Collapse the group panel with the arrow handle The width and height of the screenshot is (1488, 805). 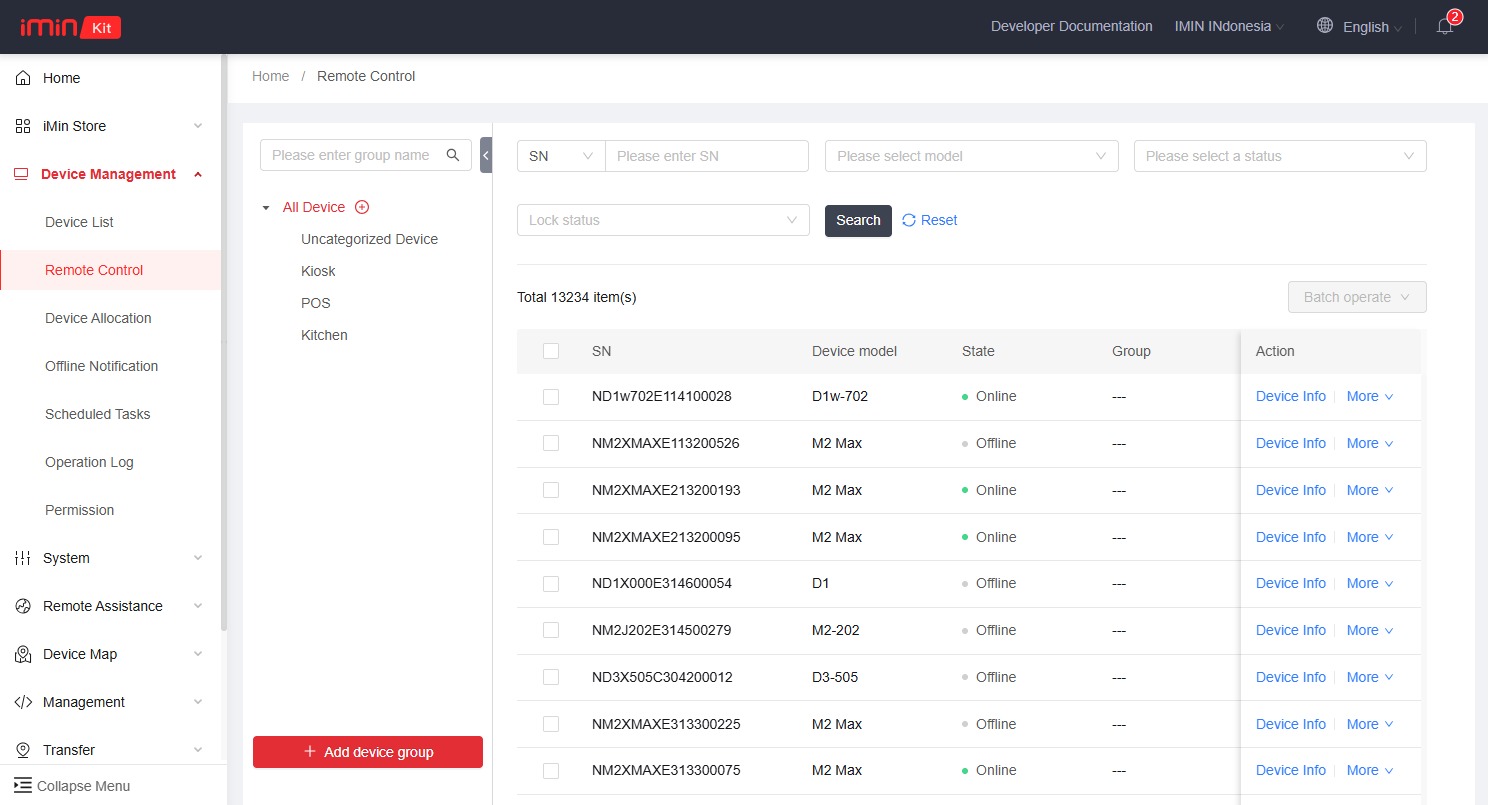pyautogui.click(x=486, y=155)
